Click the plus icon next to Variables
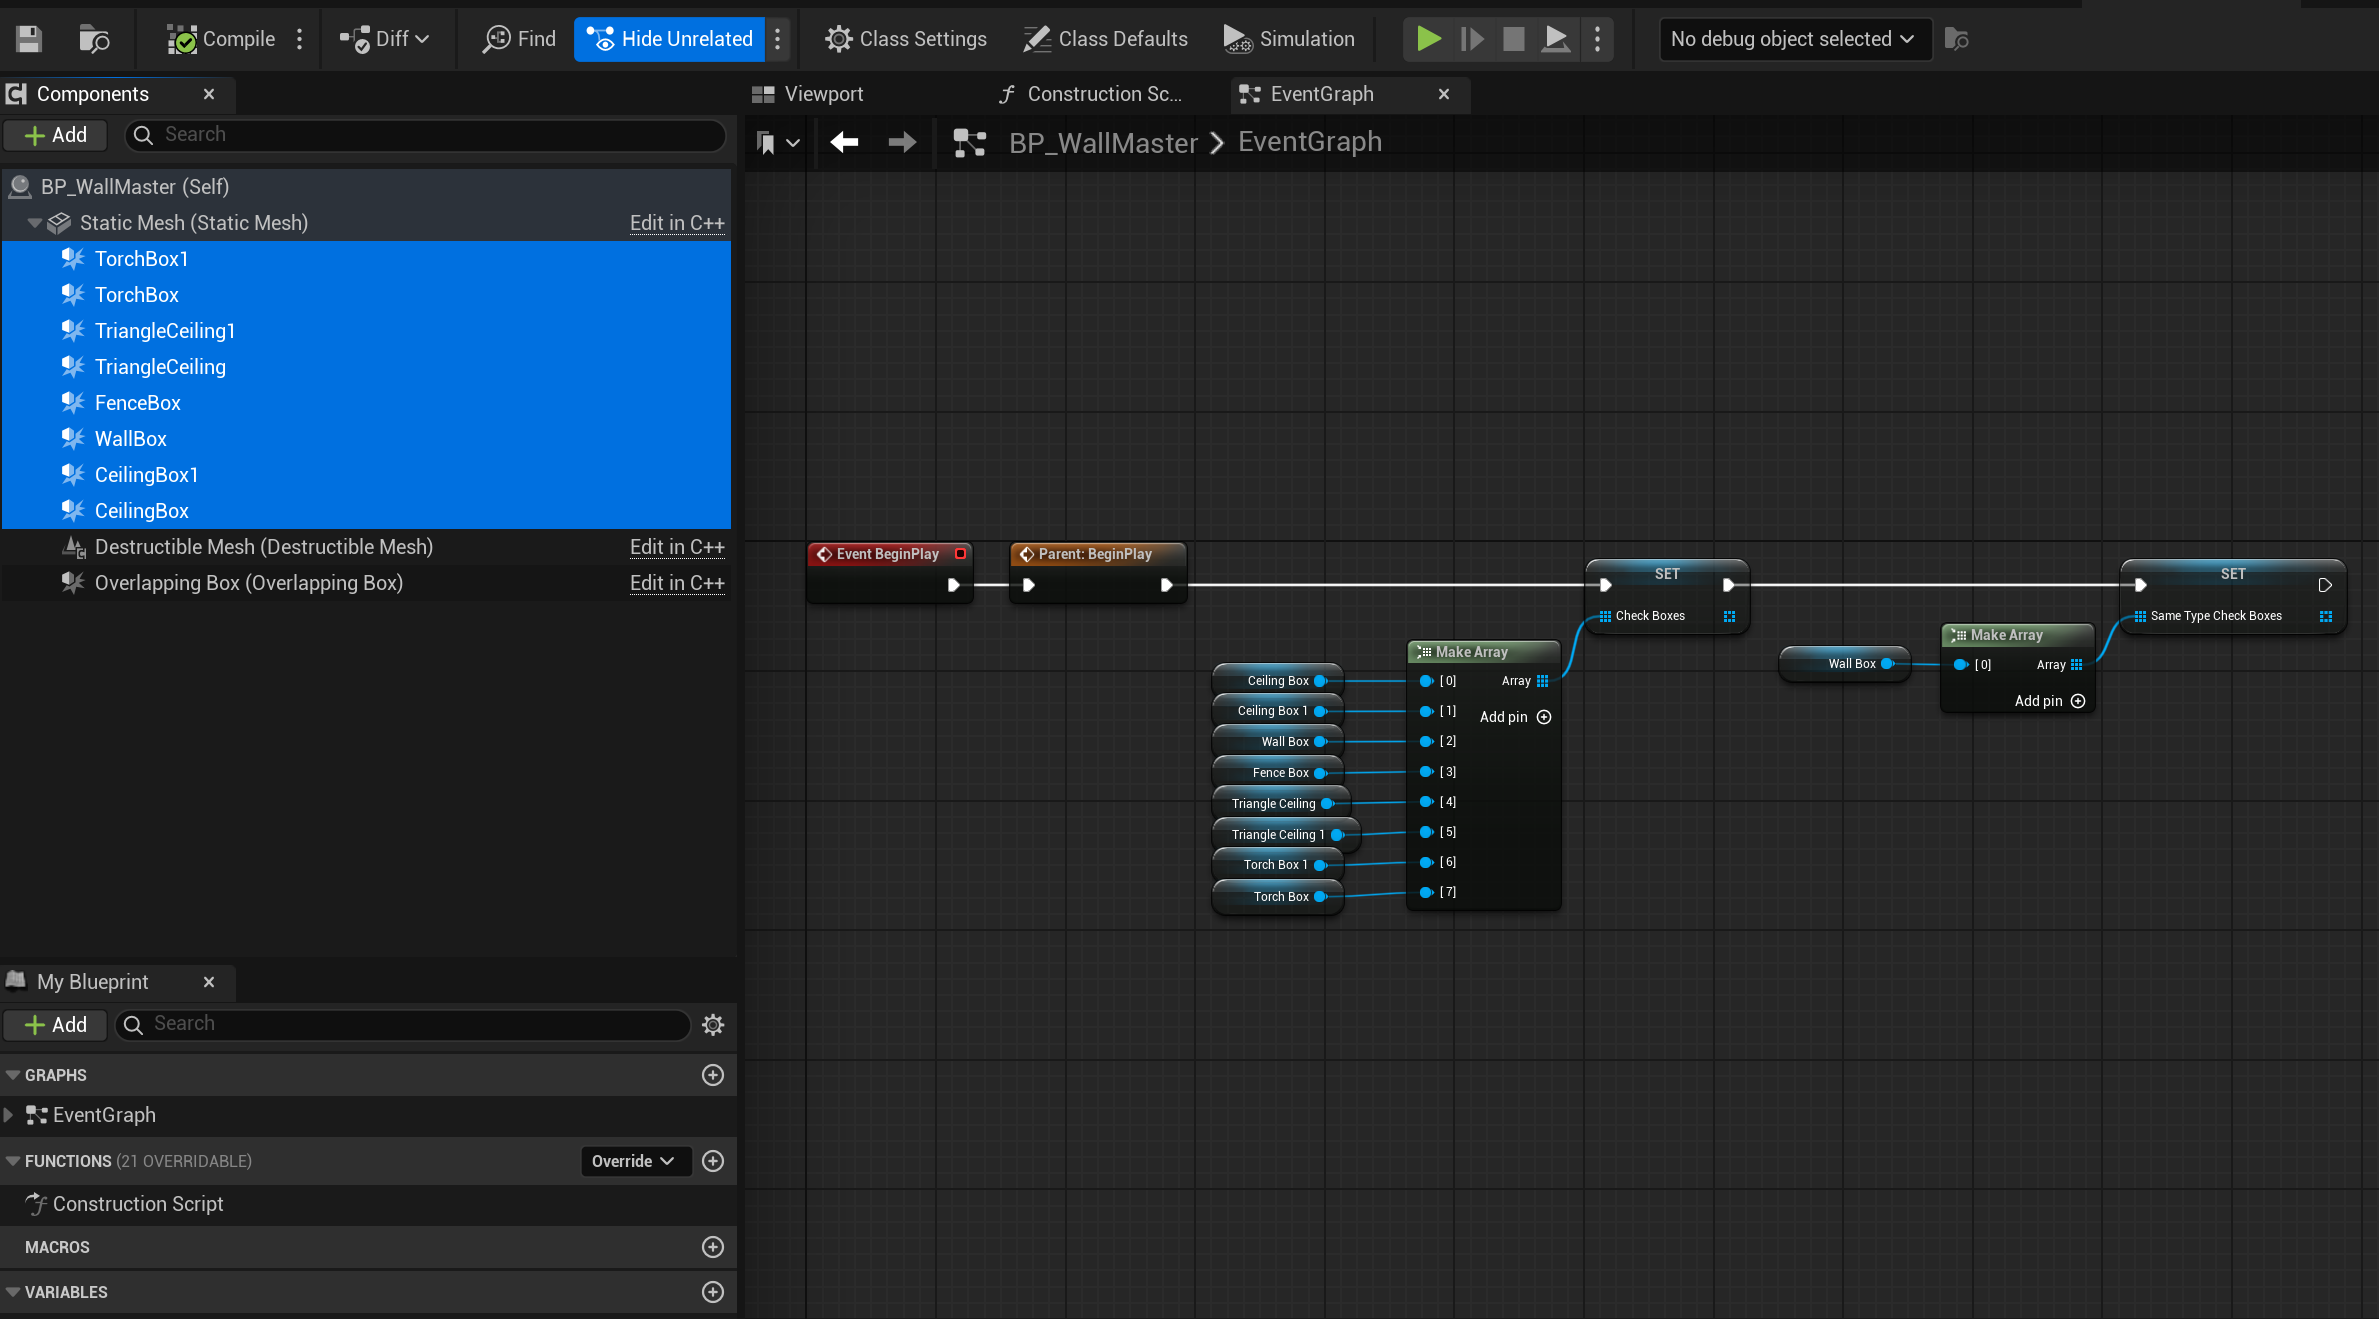Screen dimensions: 2379x1319 (x=713, y=1292)
